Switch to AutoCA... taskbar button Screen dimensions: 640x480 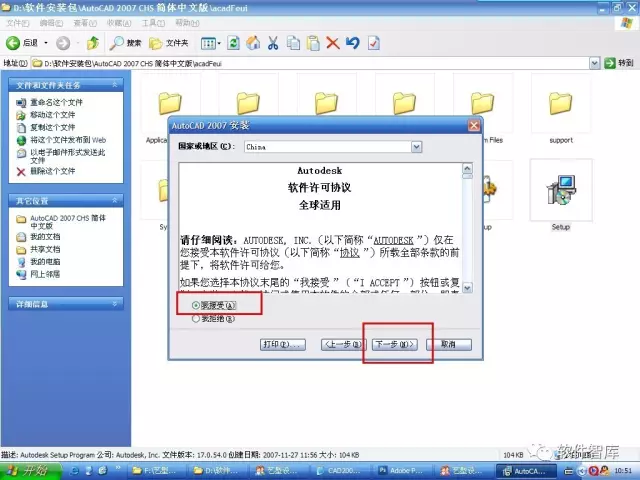point(526,471)
